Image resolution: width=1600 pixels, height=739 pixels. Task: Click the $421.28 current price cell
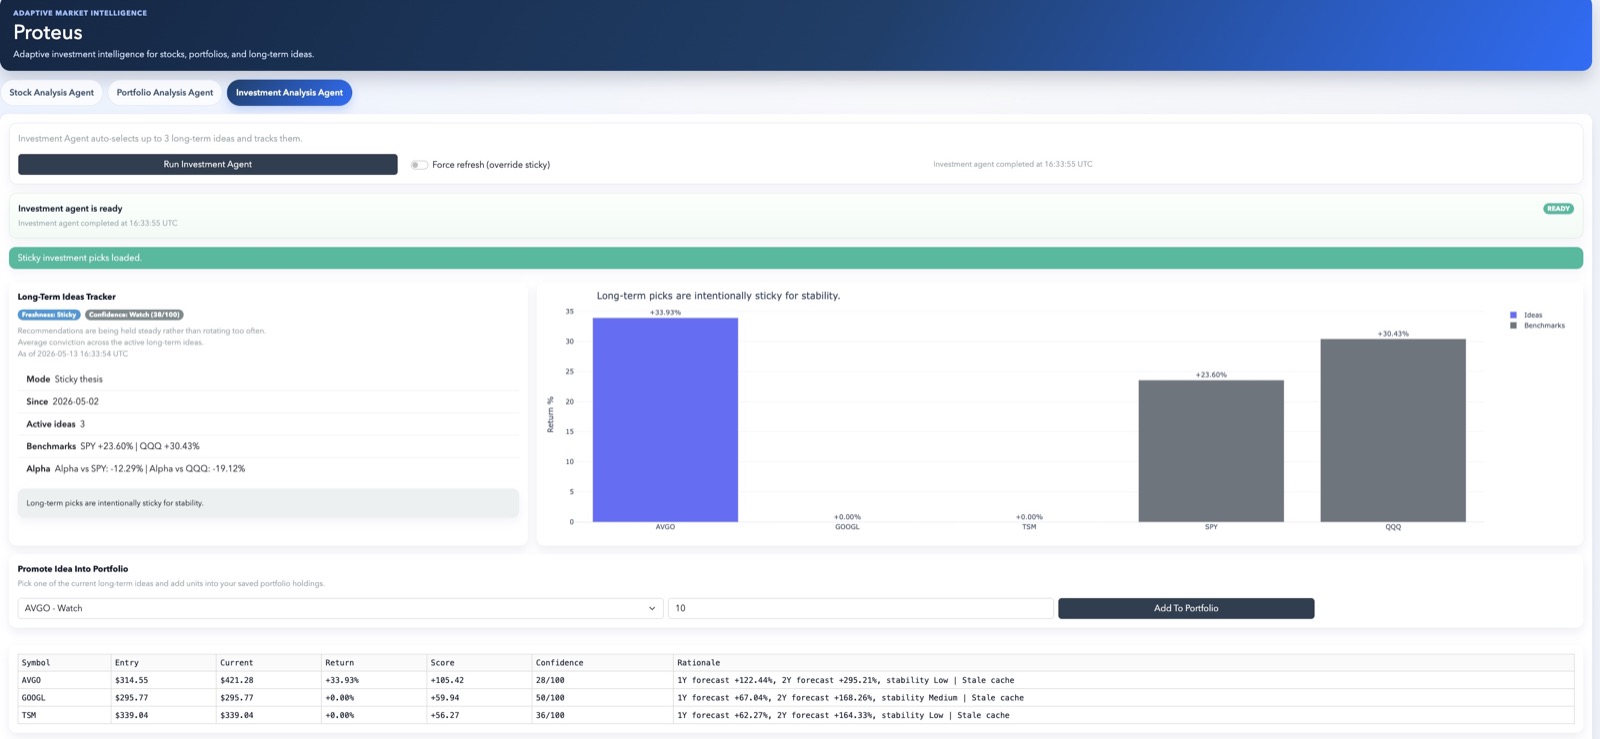(x=268, y=680)
